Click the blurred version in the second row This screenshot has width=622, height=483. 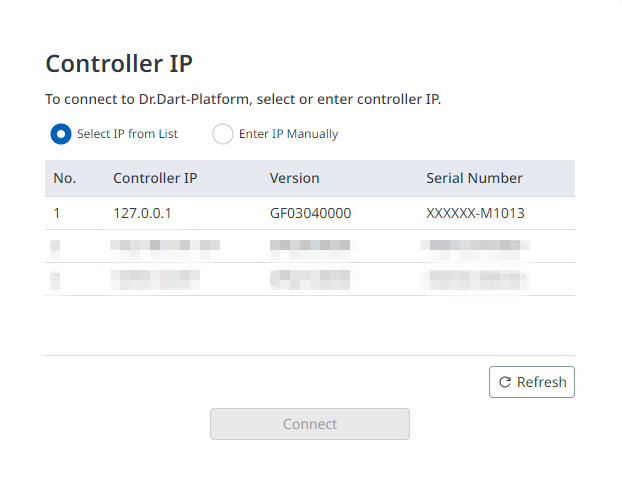pyautogui.click(x=310, y=245)
